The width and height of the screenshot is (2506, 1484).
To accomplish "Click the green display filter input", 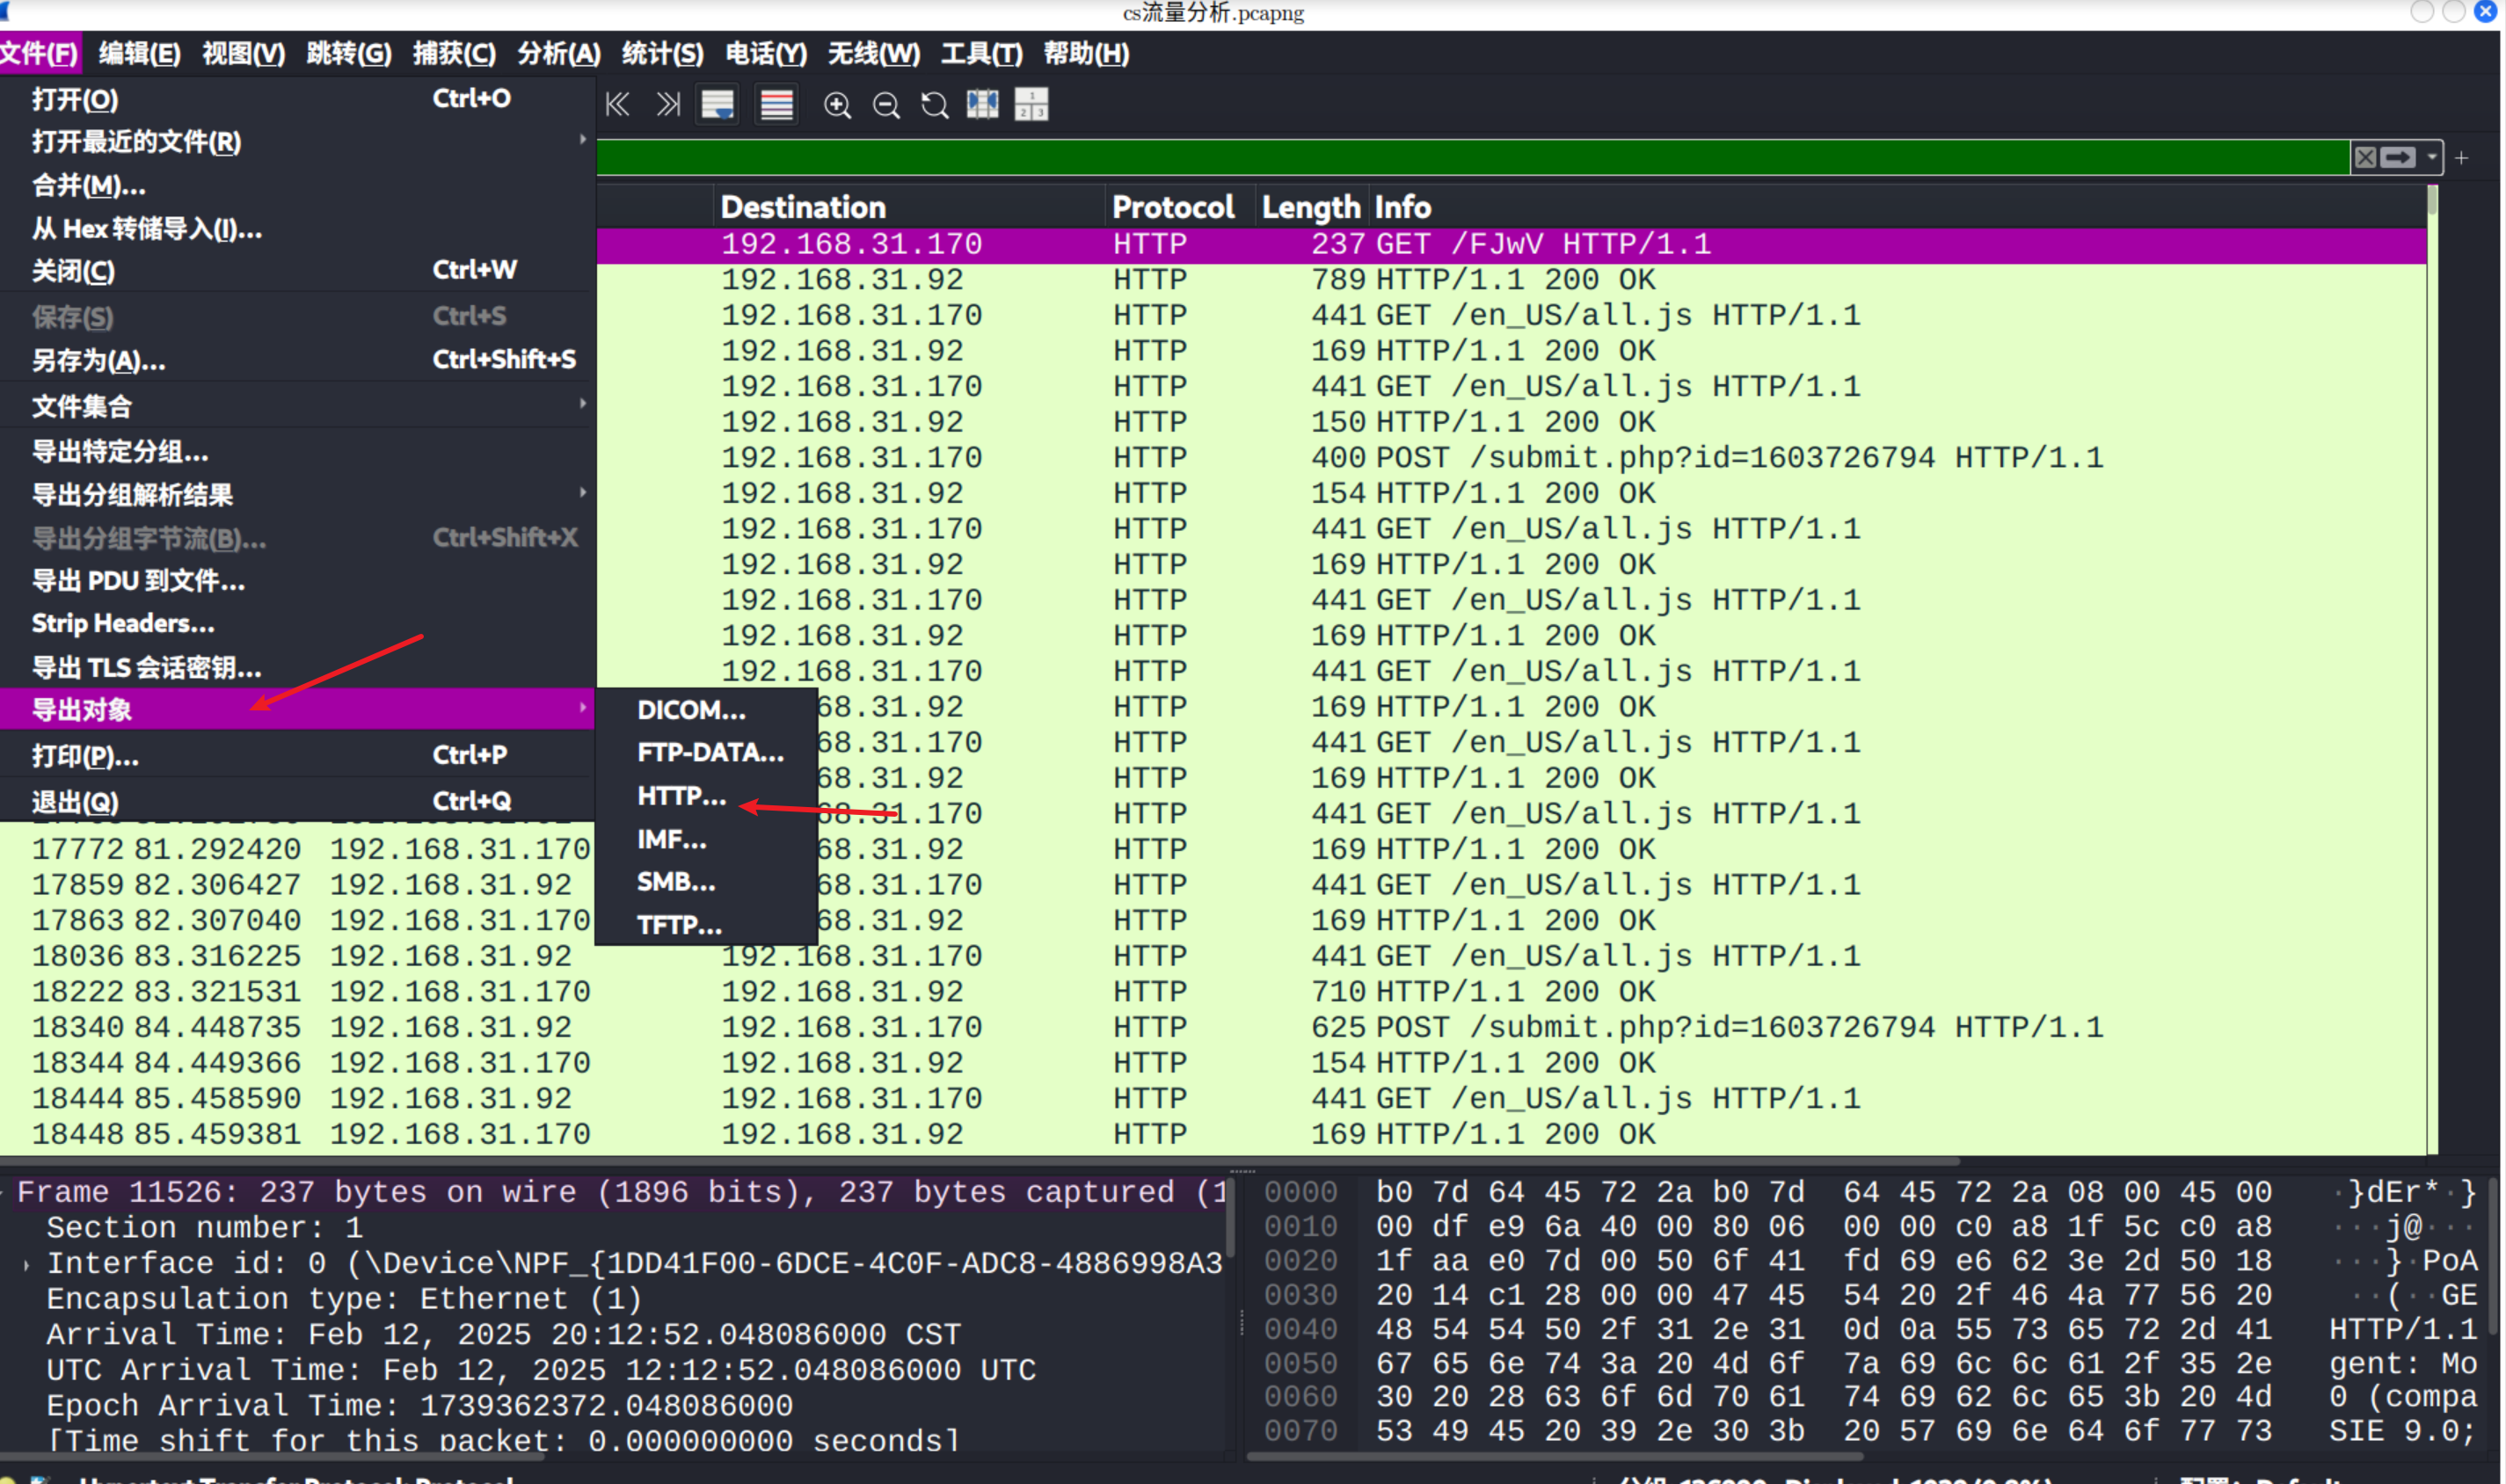I will click(1400, 157).
